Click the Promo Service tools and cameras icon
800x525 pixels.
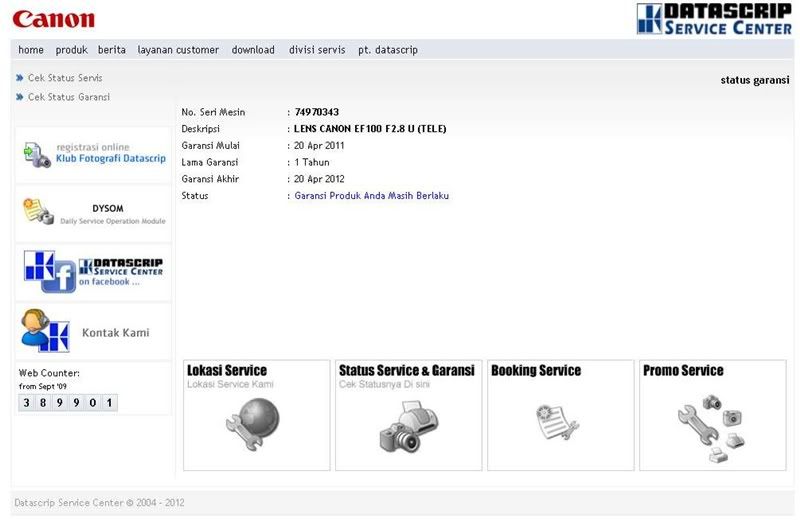pyautogui.click(x=711, y=429)
